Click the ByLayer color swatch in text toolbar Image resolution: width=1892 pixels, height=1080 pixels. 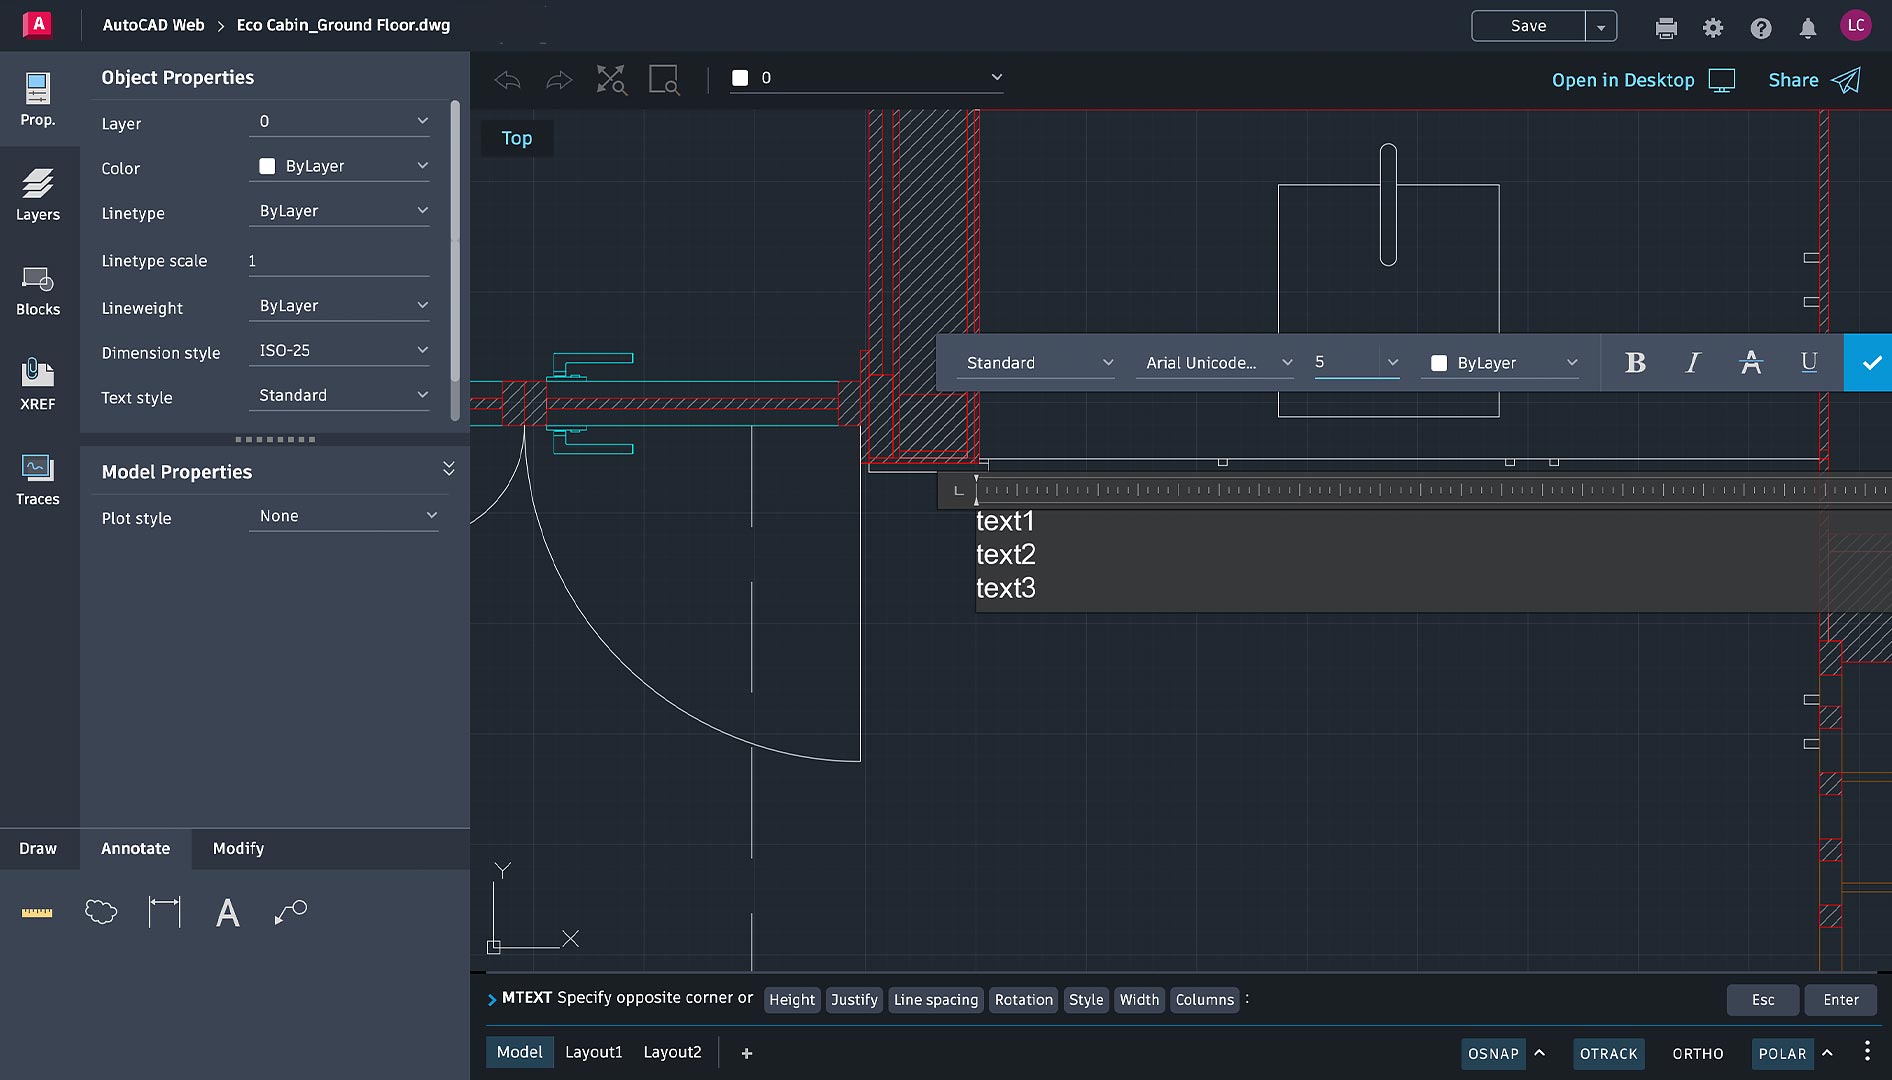(1439, 363)
